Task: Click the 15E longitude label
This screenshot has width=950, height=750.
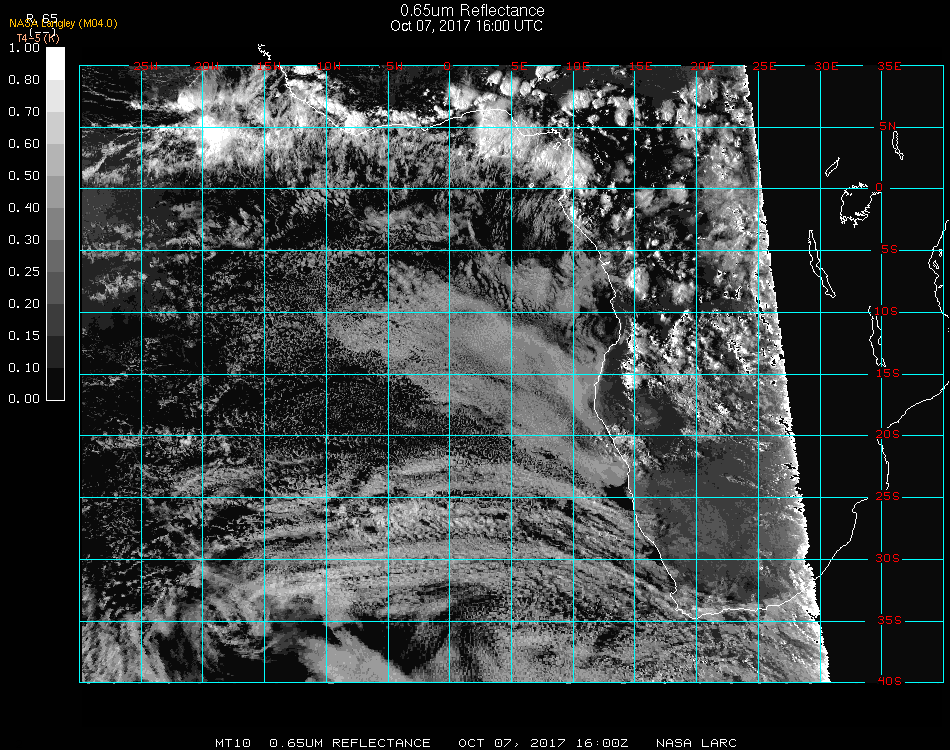Action: tap(640, 66)
